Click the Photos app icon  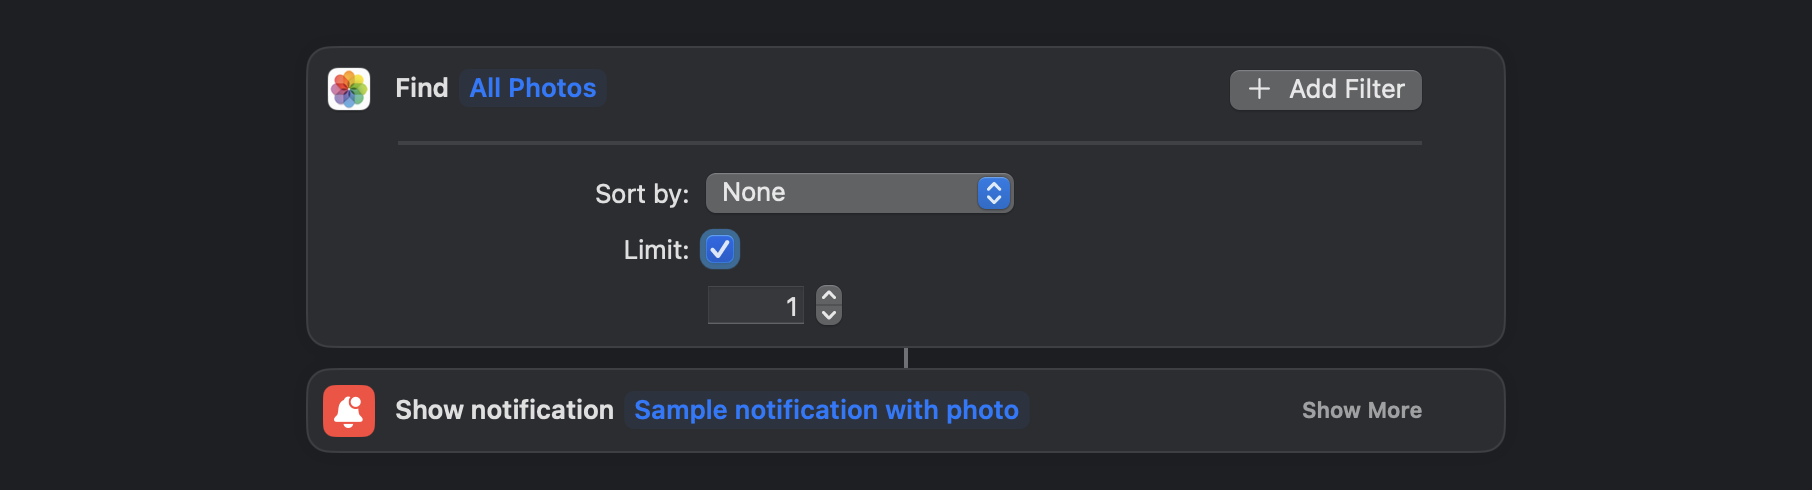pyautogui.click(x=349, y=89)
